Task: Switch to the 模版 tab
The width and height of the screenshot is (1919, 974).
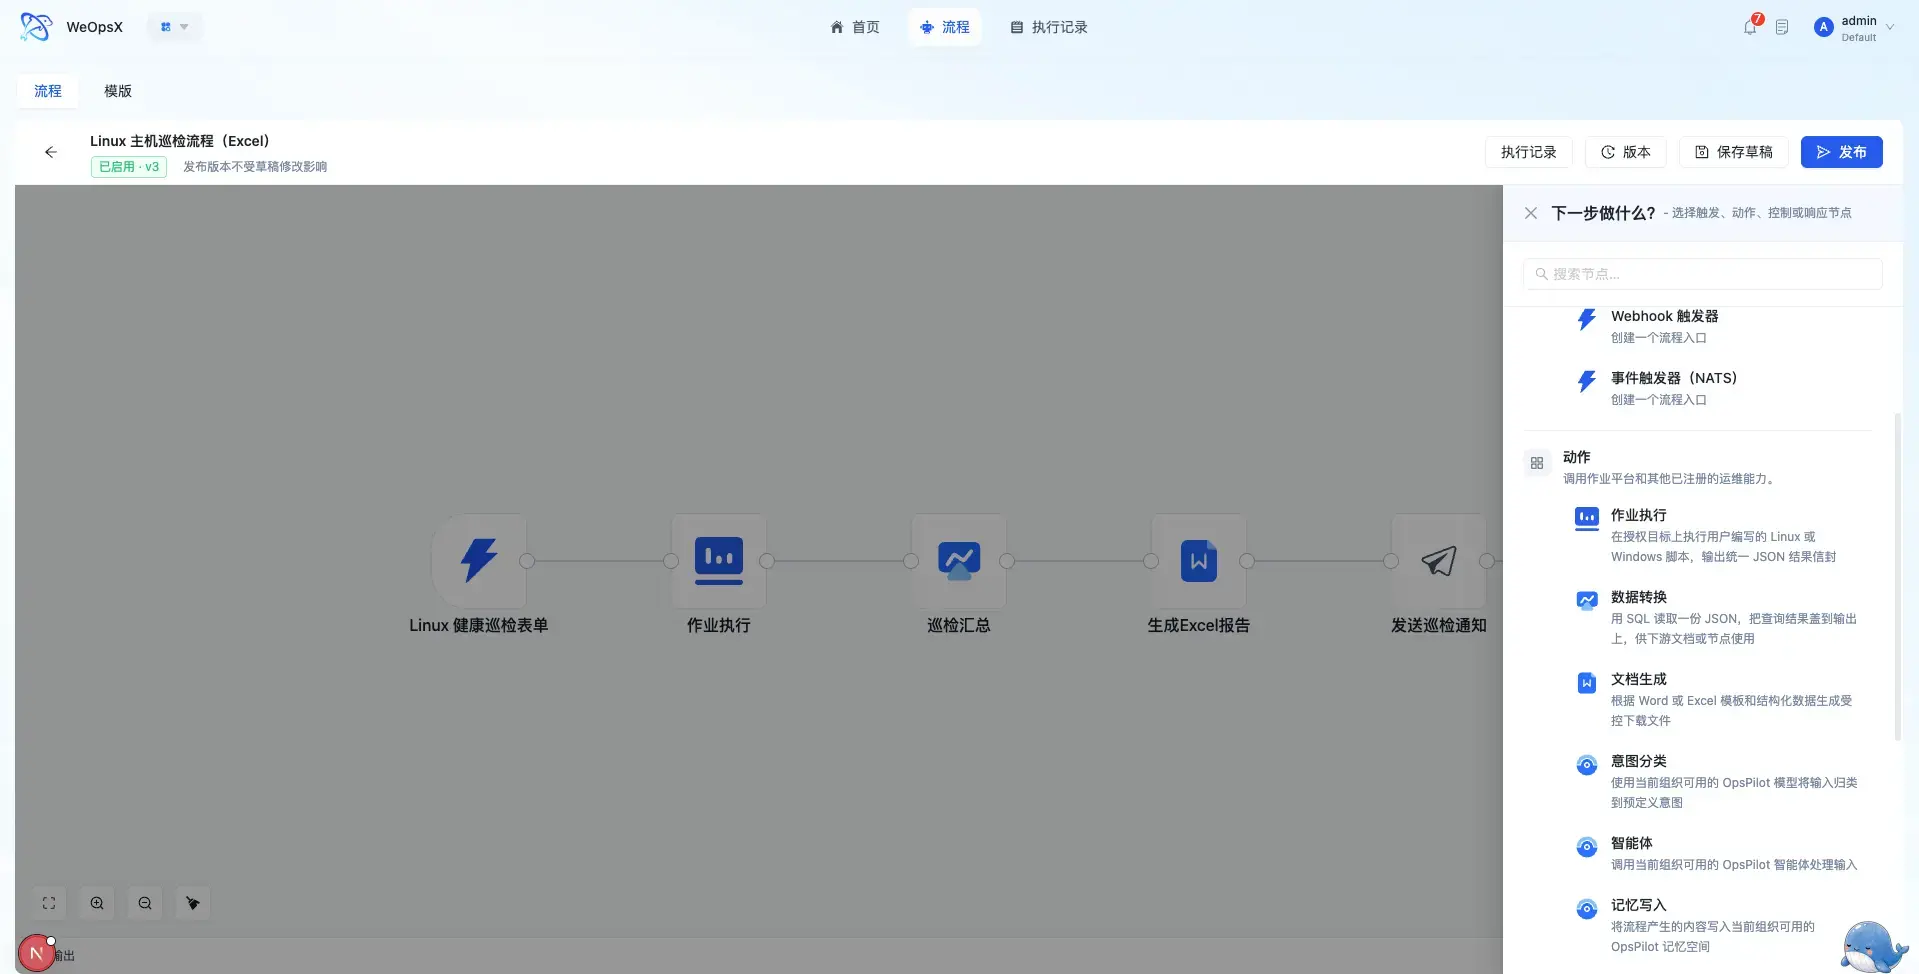Action: tap(118, 91)
